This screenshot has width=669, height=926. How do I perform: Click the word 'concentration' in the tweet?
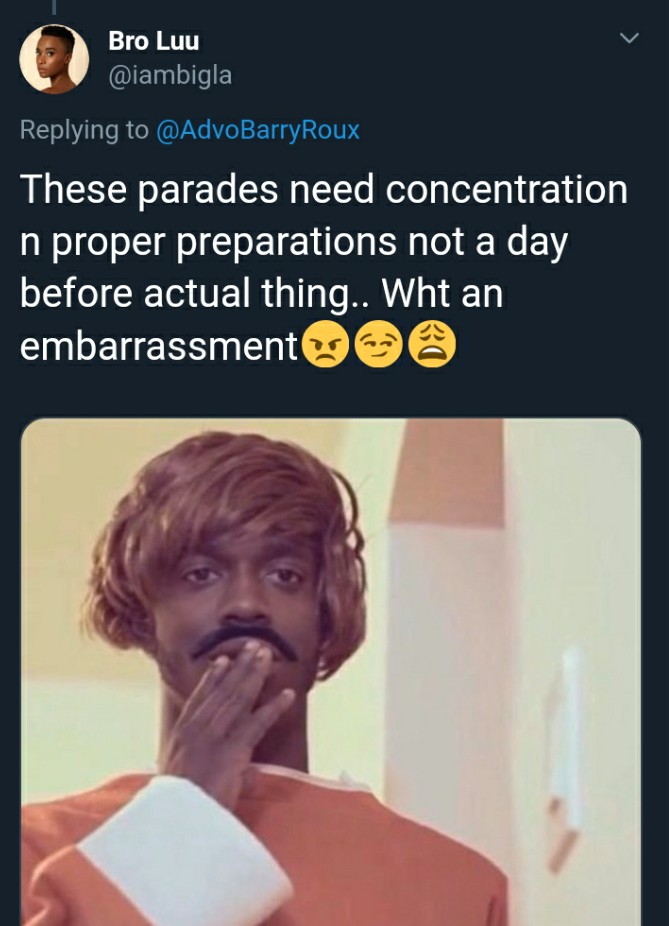click(x=507, y=190)
